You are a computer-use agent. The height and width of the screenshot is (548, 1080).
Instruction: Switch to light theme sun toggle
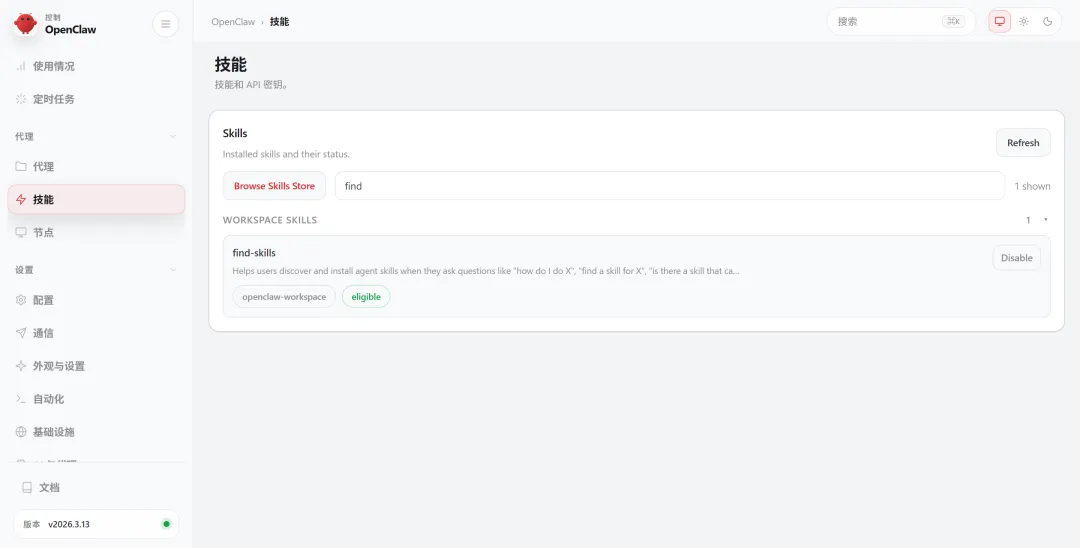coord(1023,21)
